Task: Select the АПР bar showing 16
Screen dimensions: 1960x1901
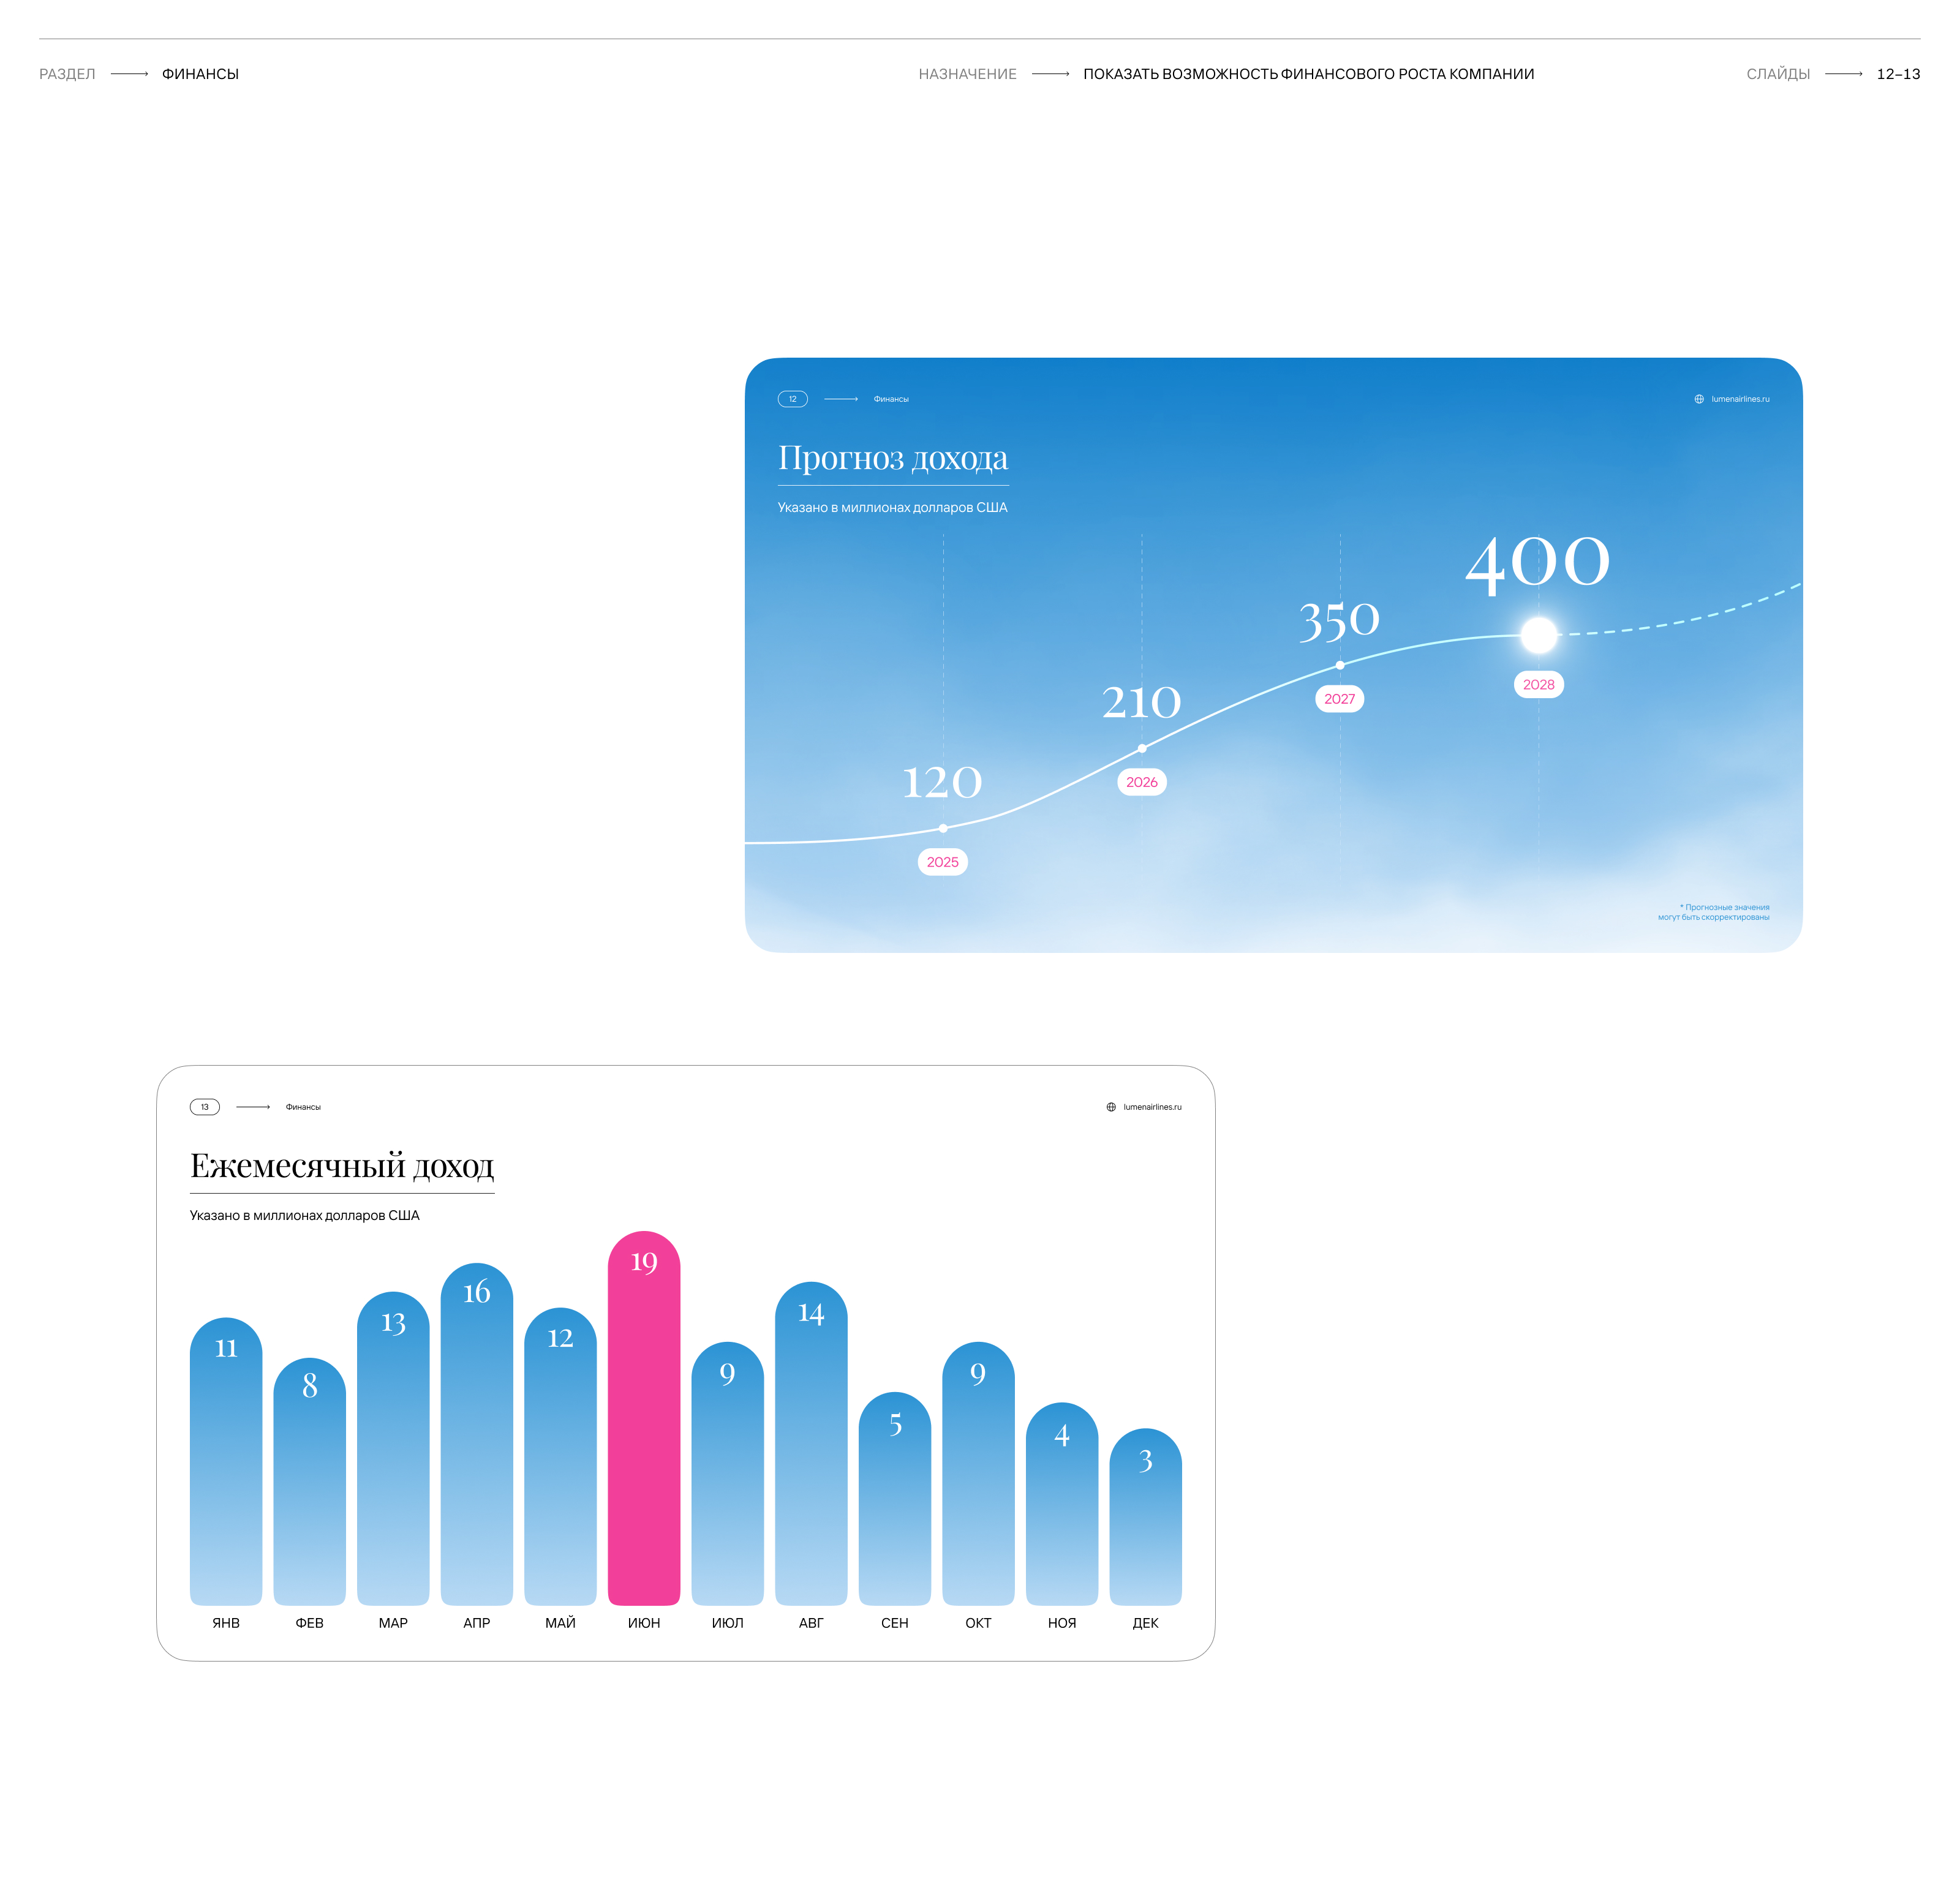Action: [476, 1435]
